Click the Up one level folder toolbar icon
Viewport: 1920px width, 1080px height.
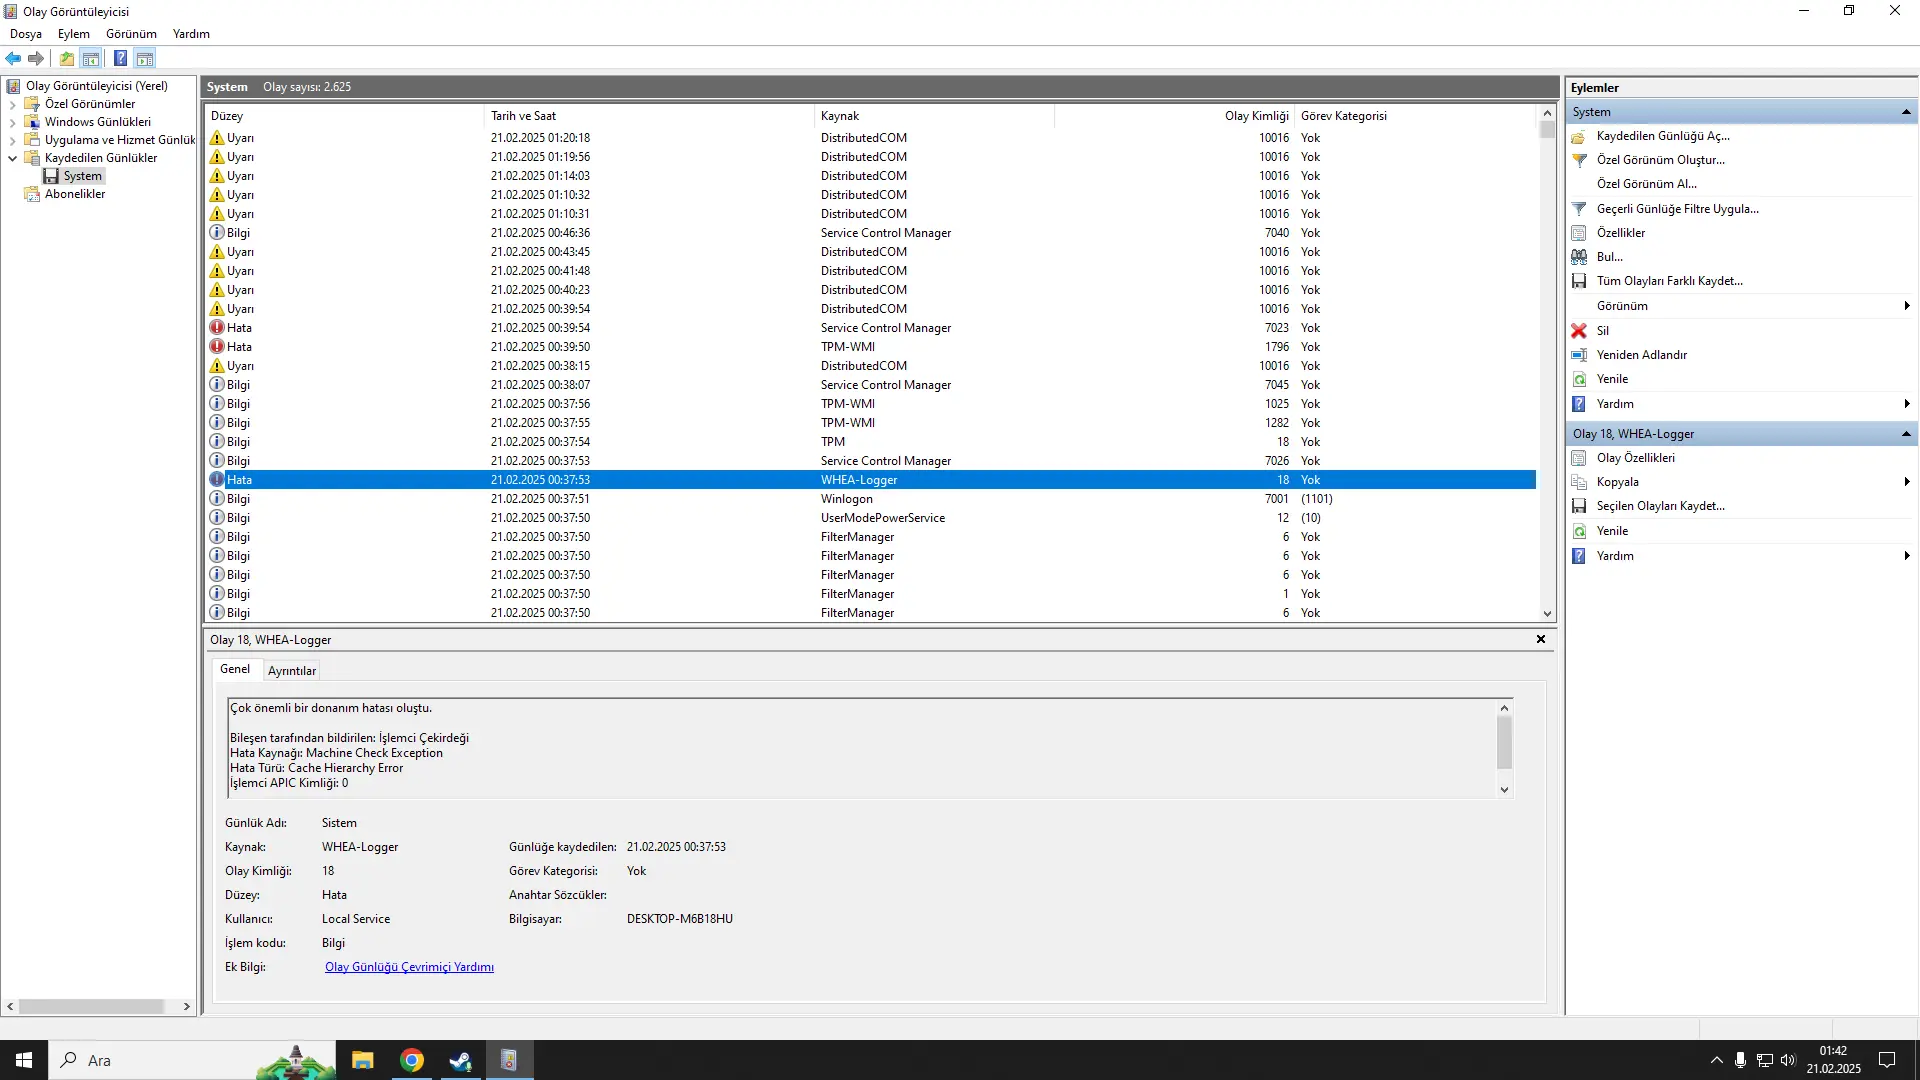point(66,58)
